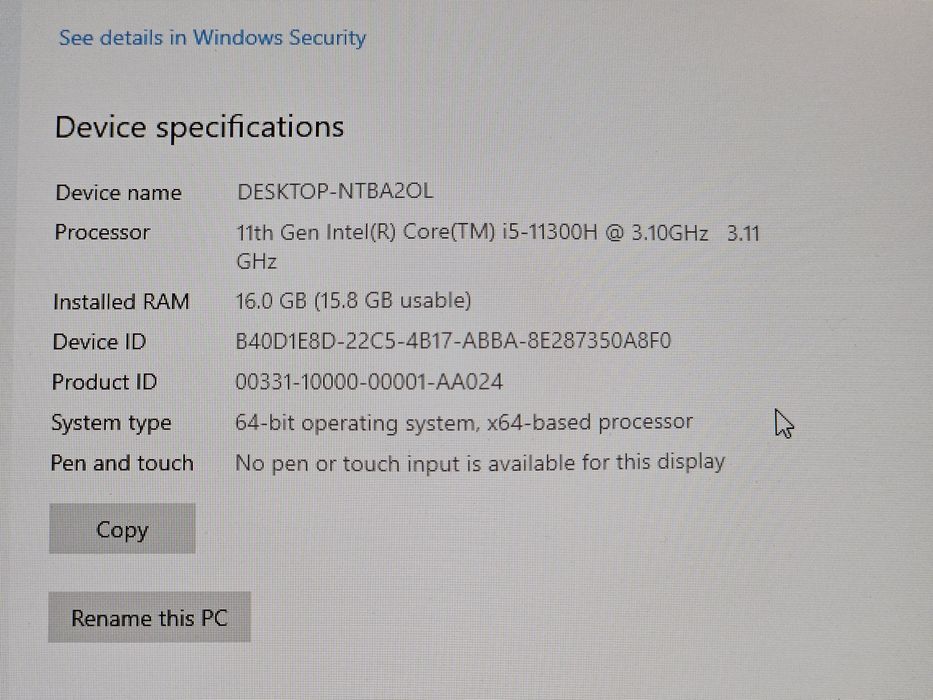Click the Device specifications heading
Screen dimensions: 933x700
pyautogui.click(x=199, y=127)
